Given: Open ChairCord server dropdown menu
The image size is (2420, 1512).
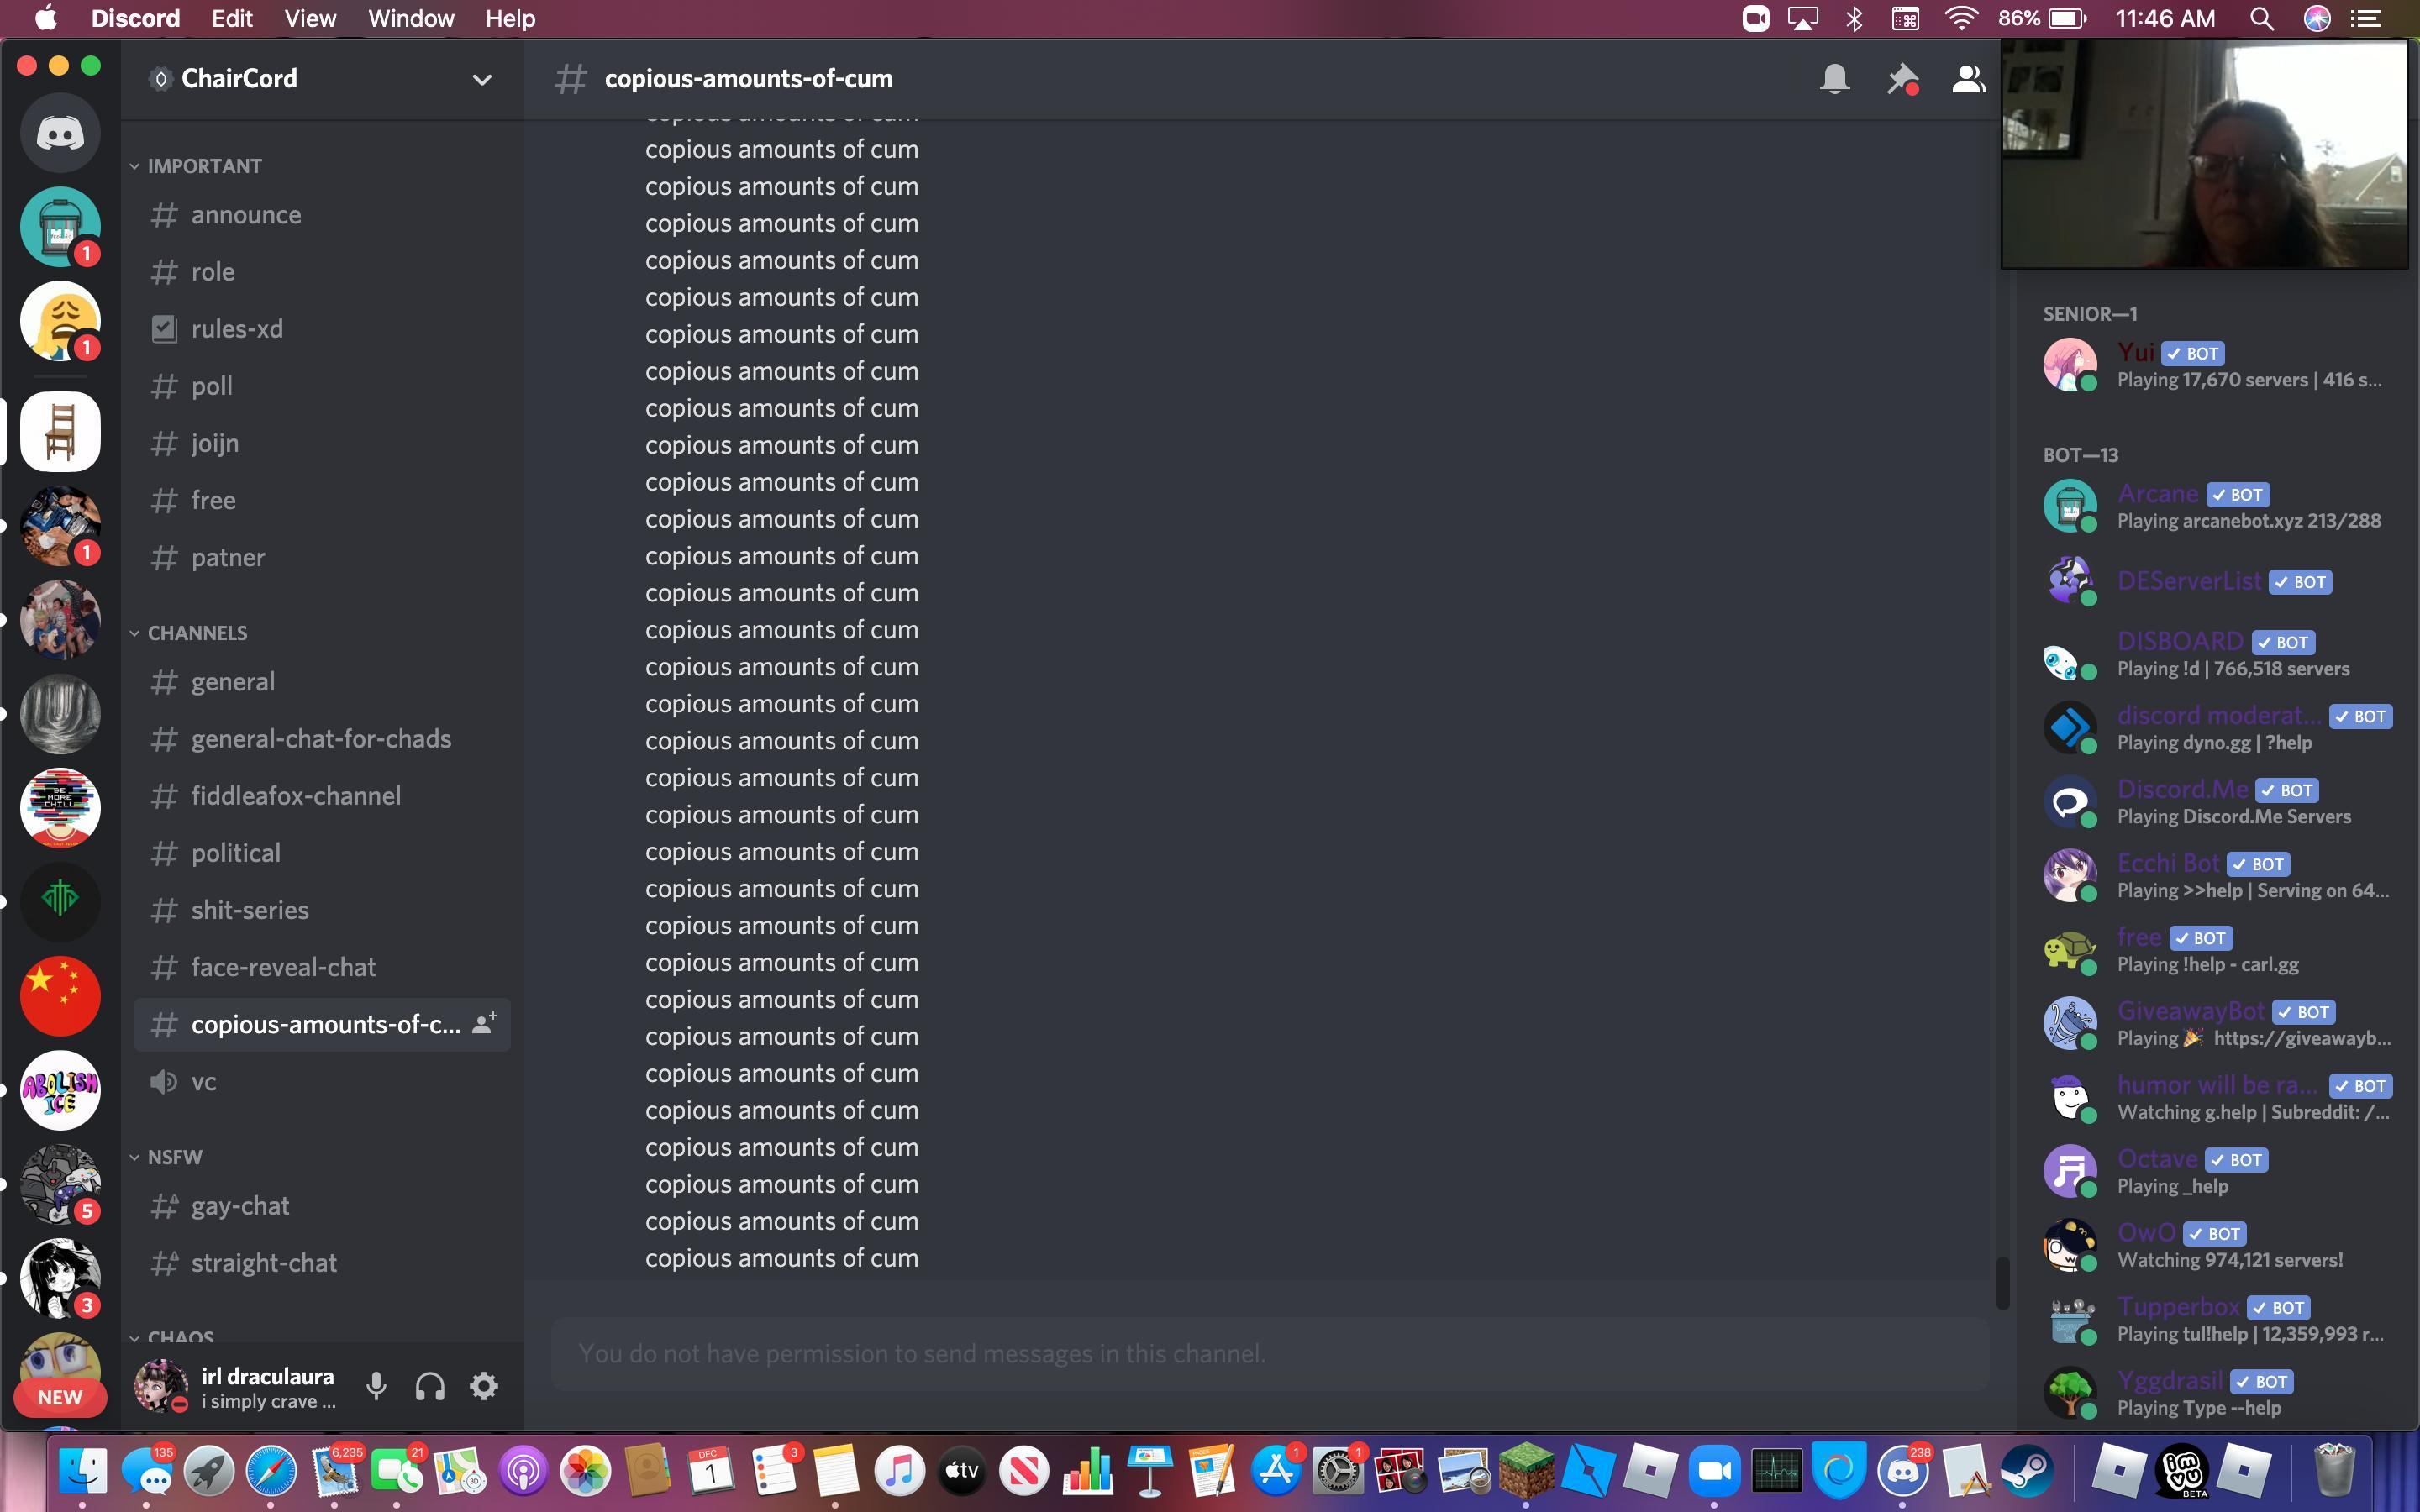Looking at the screenshot, I should pos(482,79).
